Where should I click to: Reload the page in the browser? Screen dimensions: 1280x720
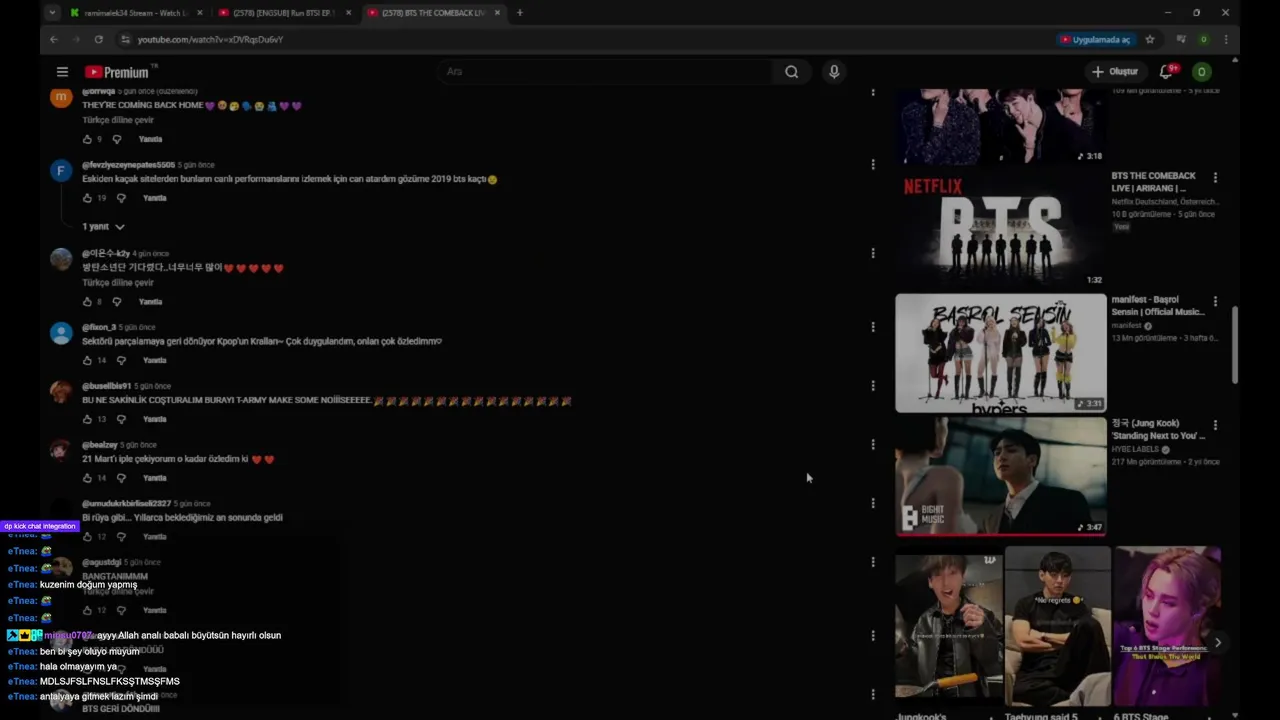[98, 39]
